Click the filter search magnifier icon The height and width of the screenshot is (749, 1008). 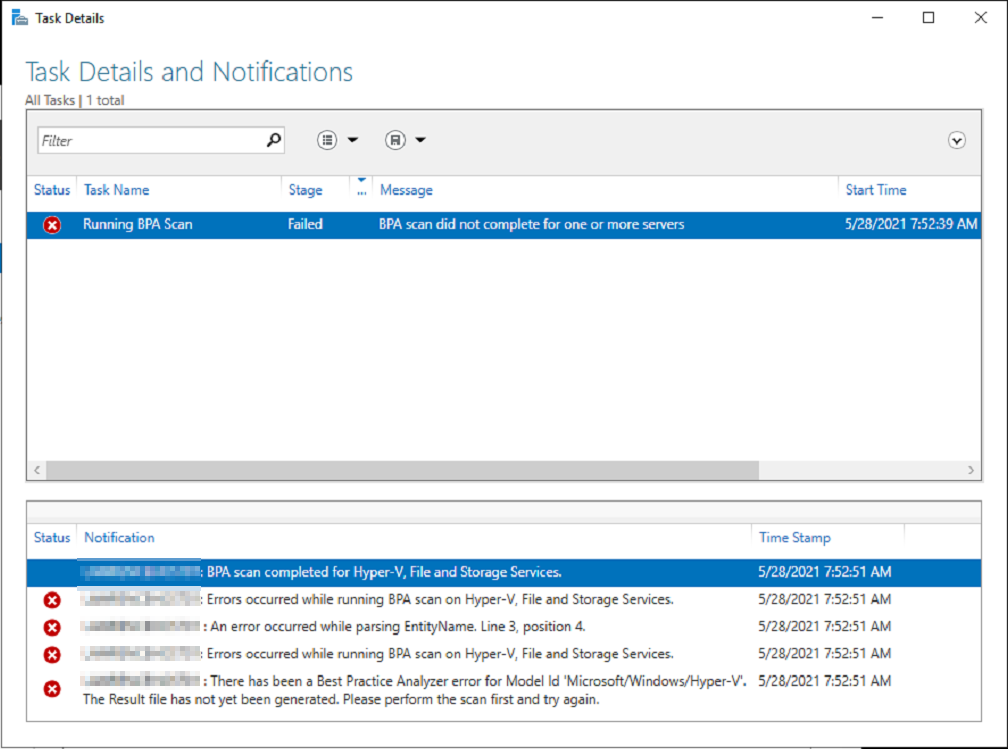tap(272, 140)
